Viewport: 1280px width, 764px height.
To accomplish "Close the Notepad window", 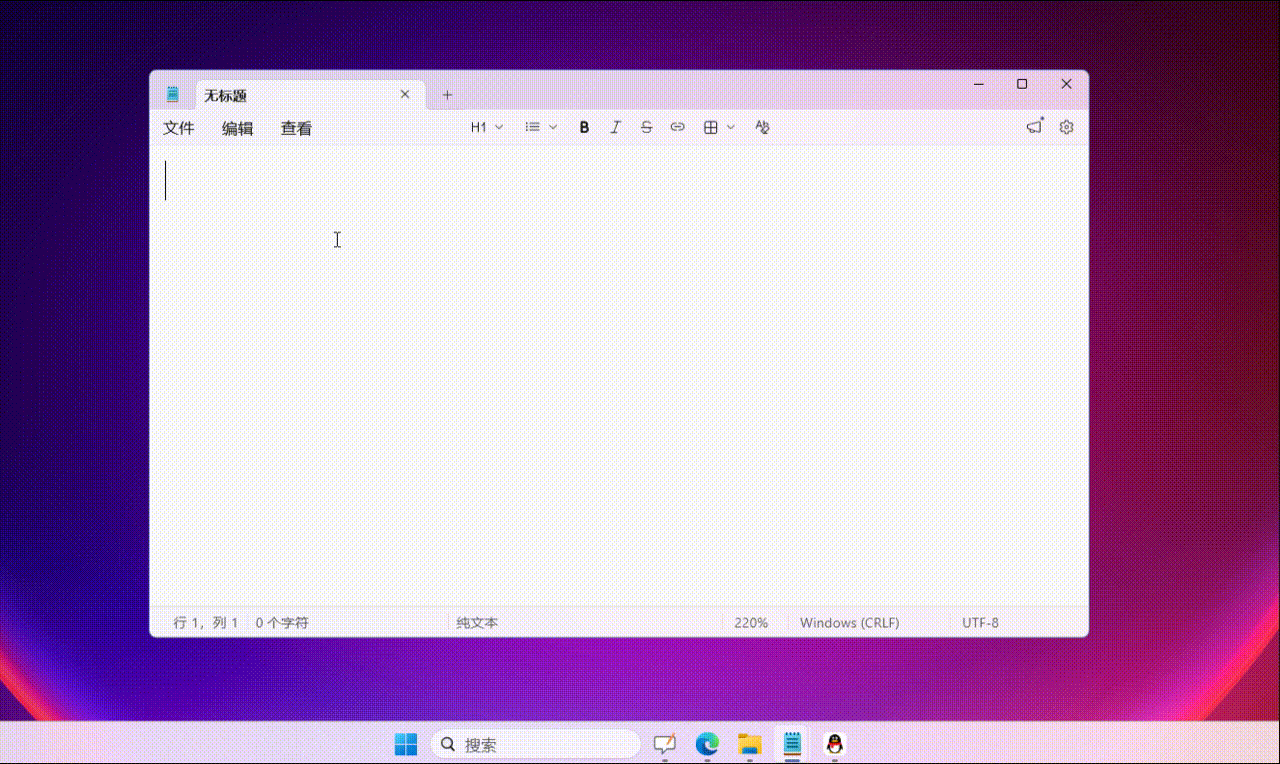I will coord(1066,84).
